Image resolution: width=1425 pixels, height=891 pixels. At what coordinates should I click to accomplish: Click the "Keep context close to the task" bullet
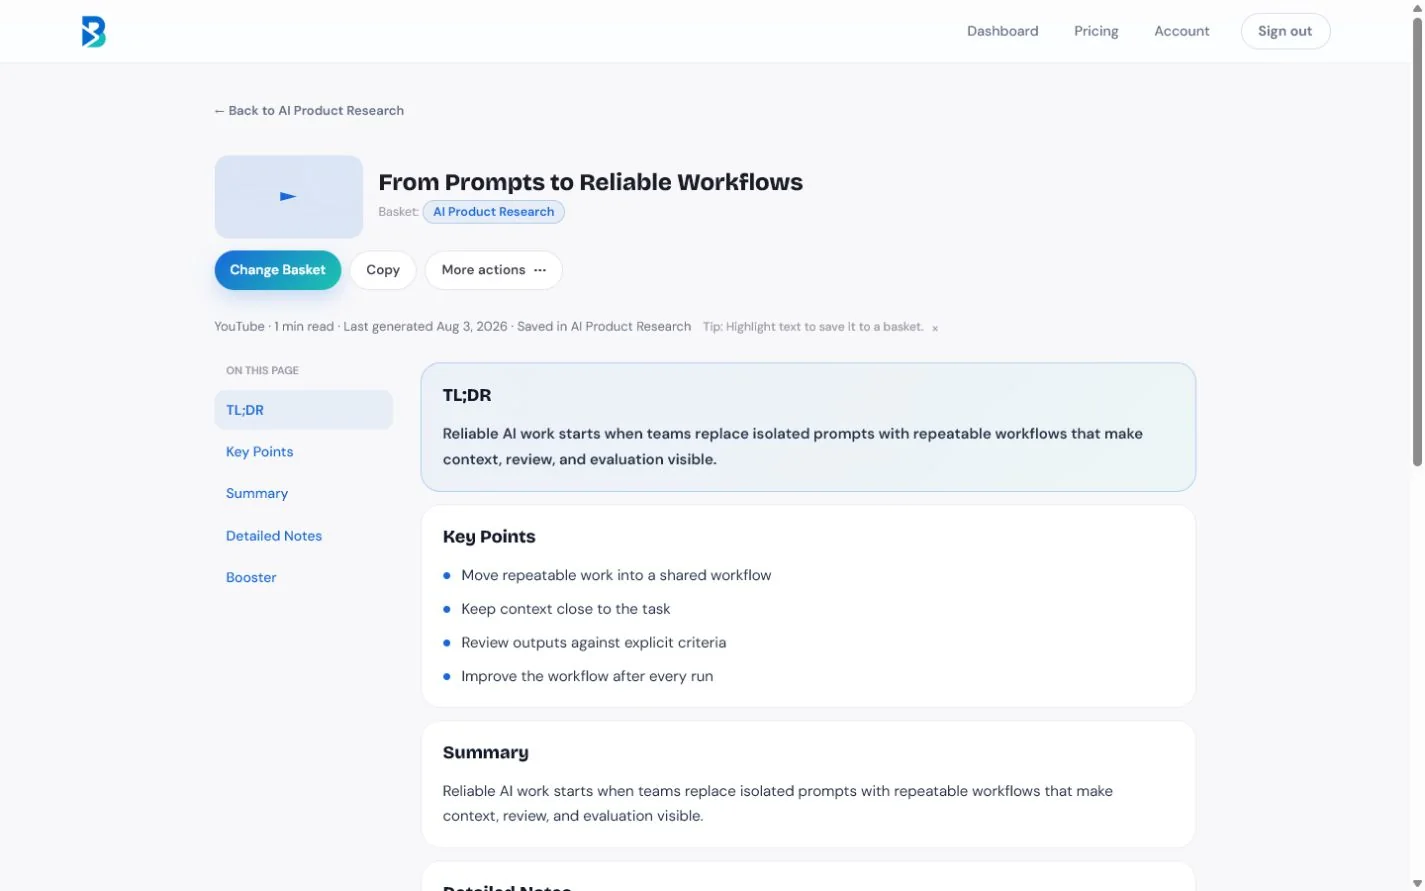pos(565,609)
